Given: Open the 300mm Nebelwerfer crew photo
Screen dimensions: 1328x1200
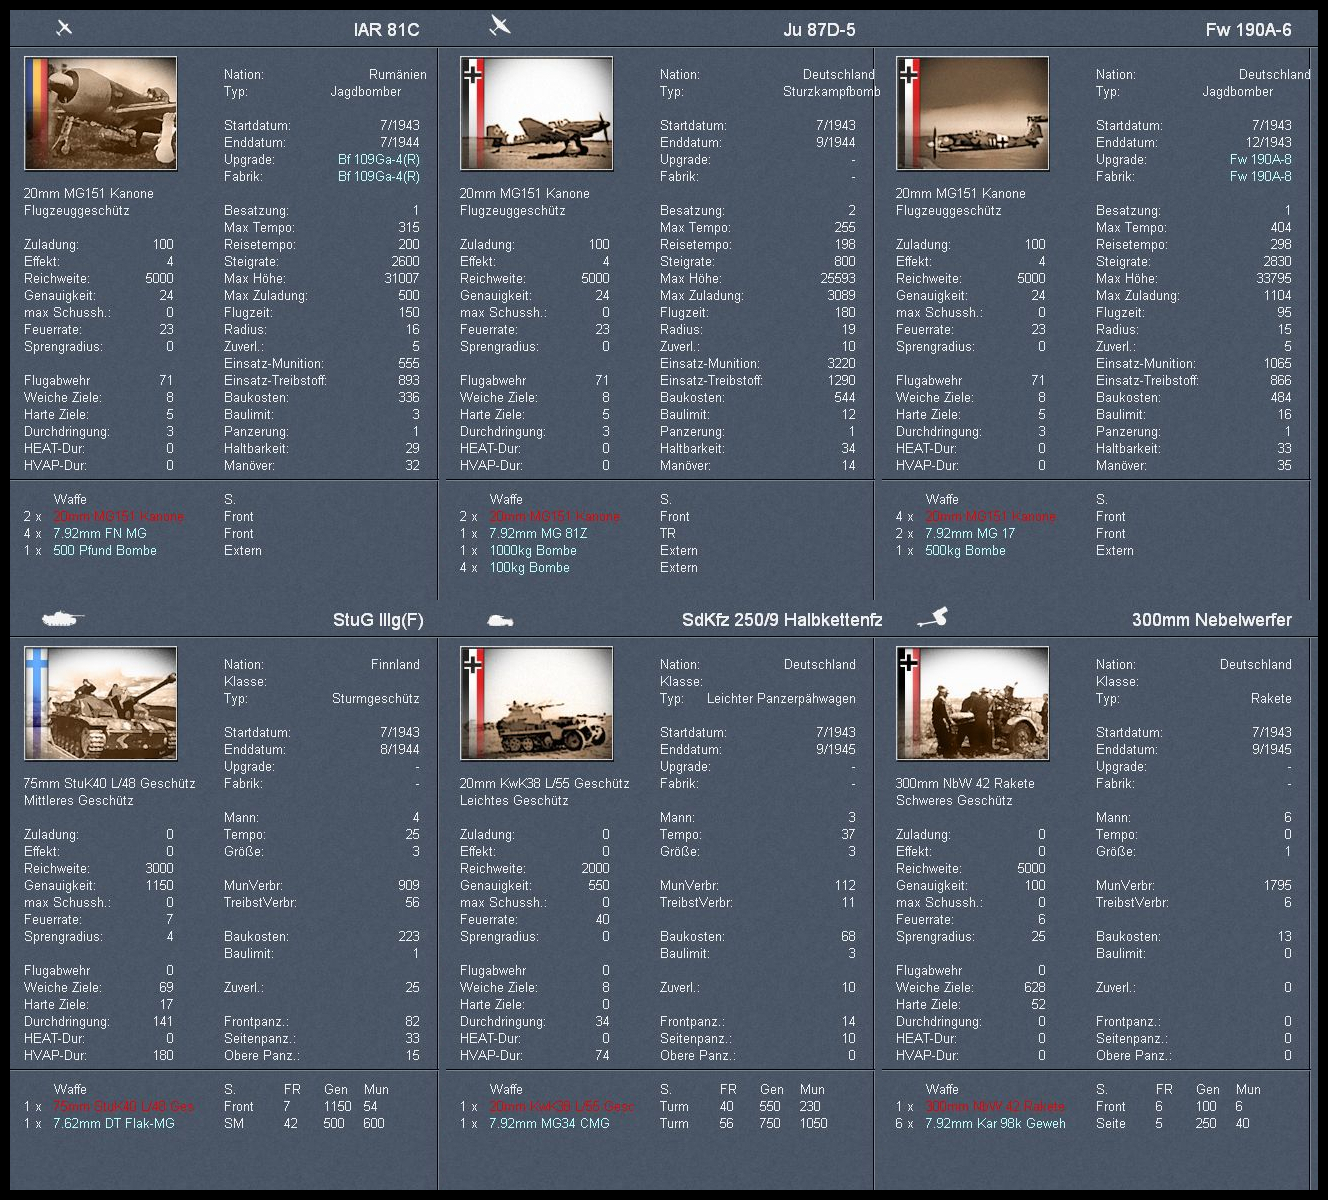Looking at the screenshot, I should (x=972, y=703).
